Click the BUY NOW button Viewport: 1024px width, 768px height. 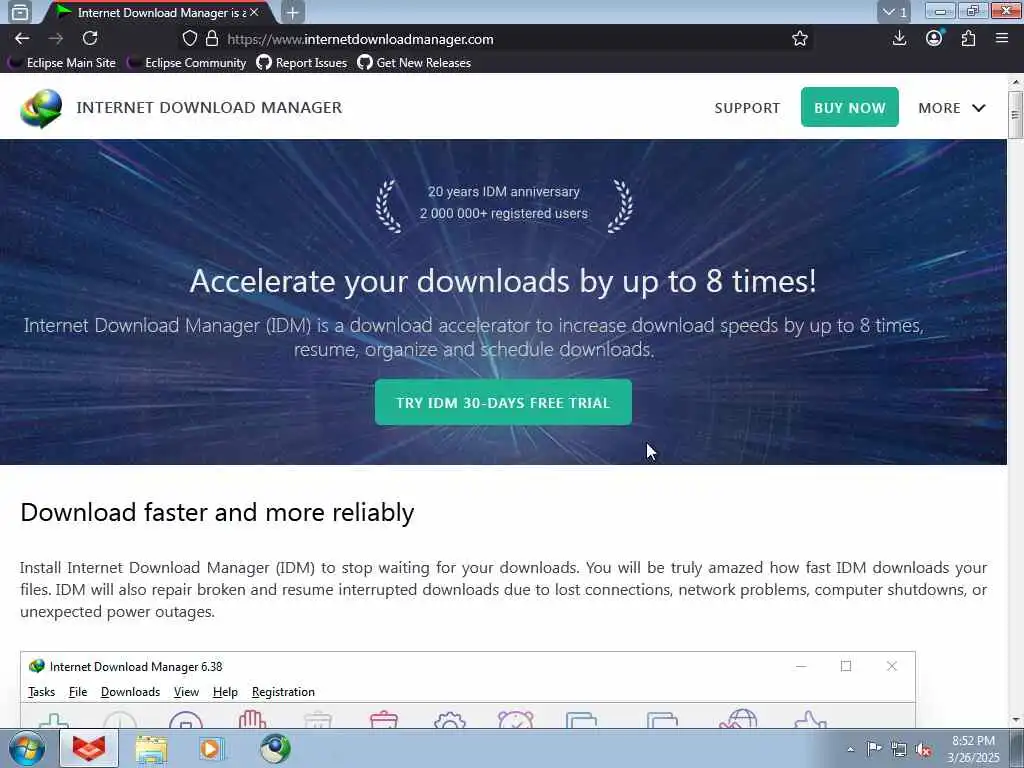[x=850, y=107]
